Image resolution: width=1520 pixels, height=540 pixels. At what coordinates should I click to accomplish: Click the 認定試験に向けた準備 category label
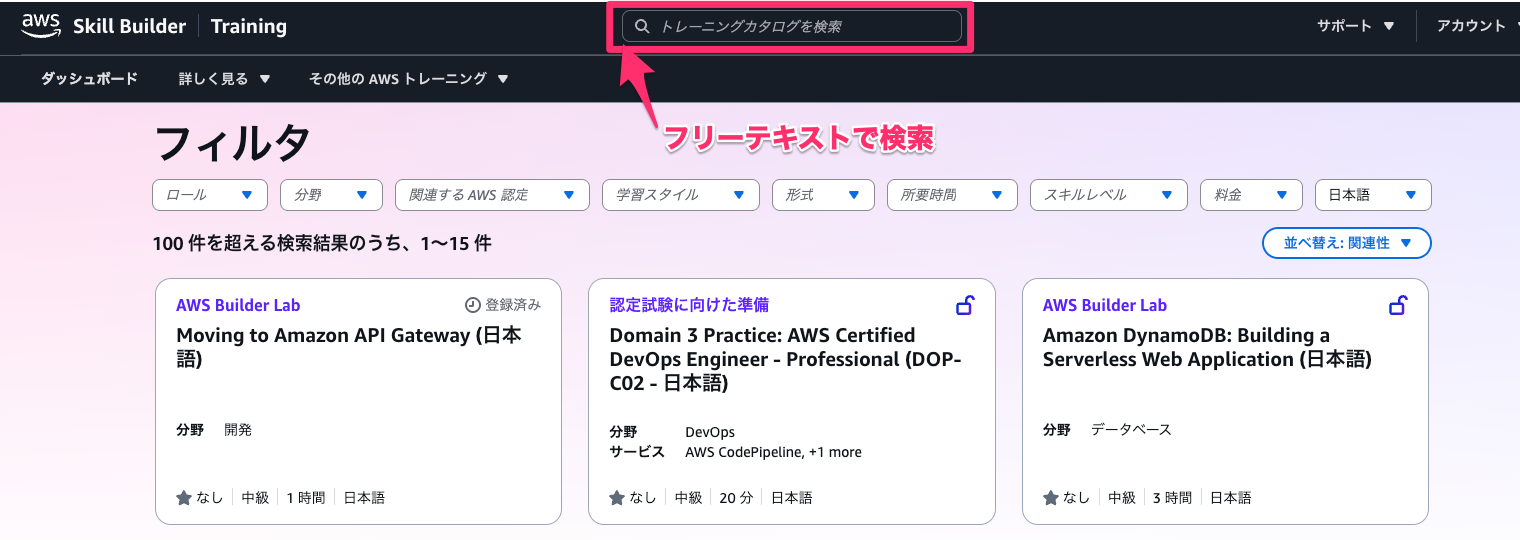[689, 305]
